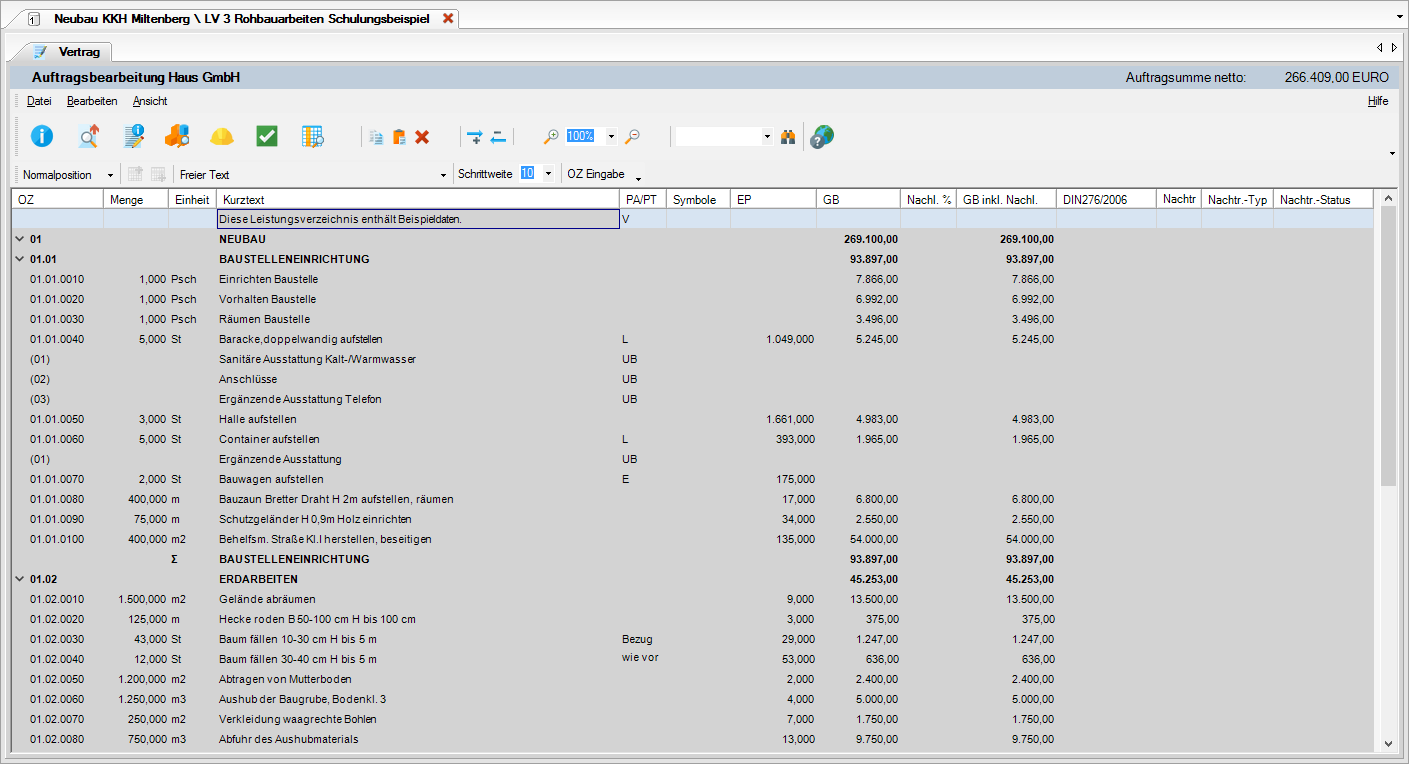This screenshot has width=1409, height=764.
Task: Click the yellow hard hat icon
Action: pyautogui.click(x=222, y=136)
